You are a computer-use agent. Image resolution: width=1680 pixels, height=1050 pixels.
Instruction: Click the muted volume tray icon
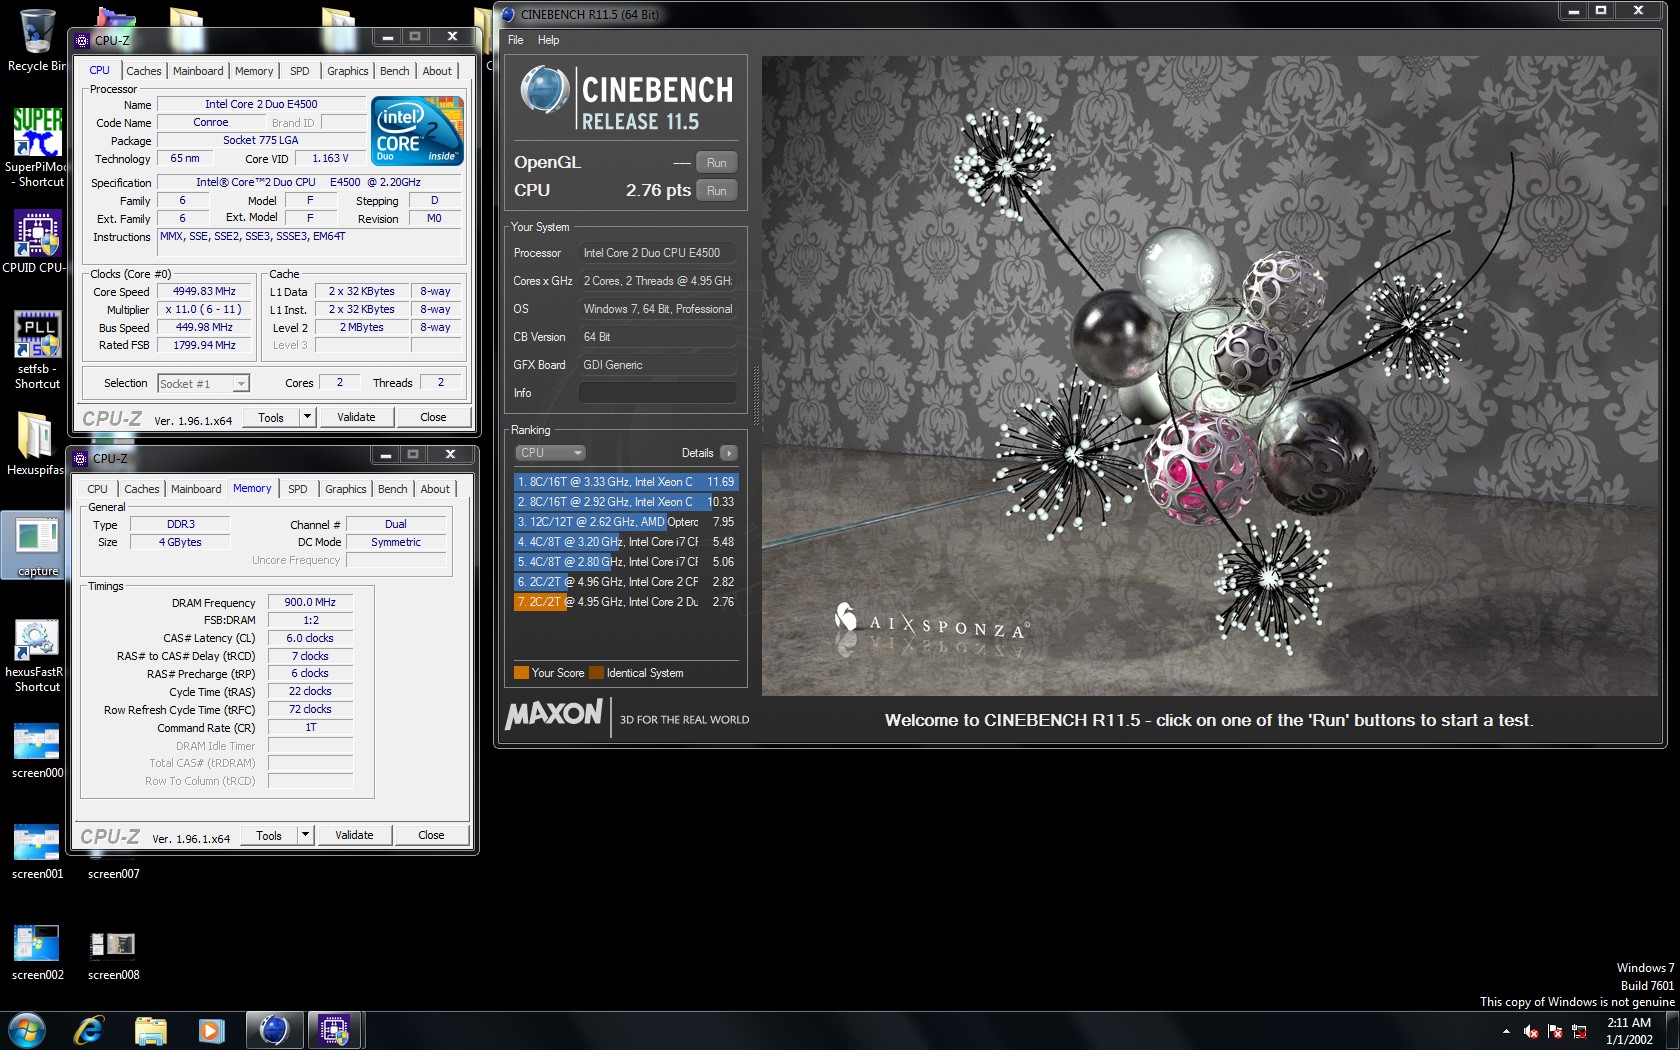pyautogui.click(x=1530, y=1031)
